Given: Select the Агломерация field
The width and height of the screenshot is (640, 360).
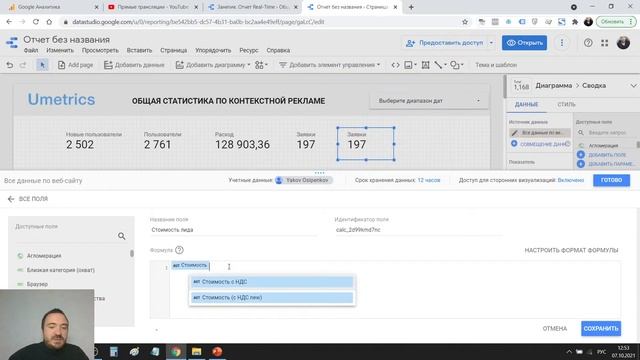Looking at the screenshot, I should 44,256.
